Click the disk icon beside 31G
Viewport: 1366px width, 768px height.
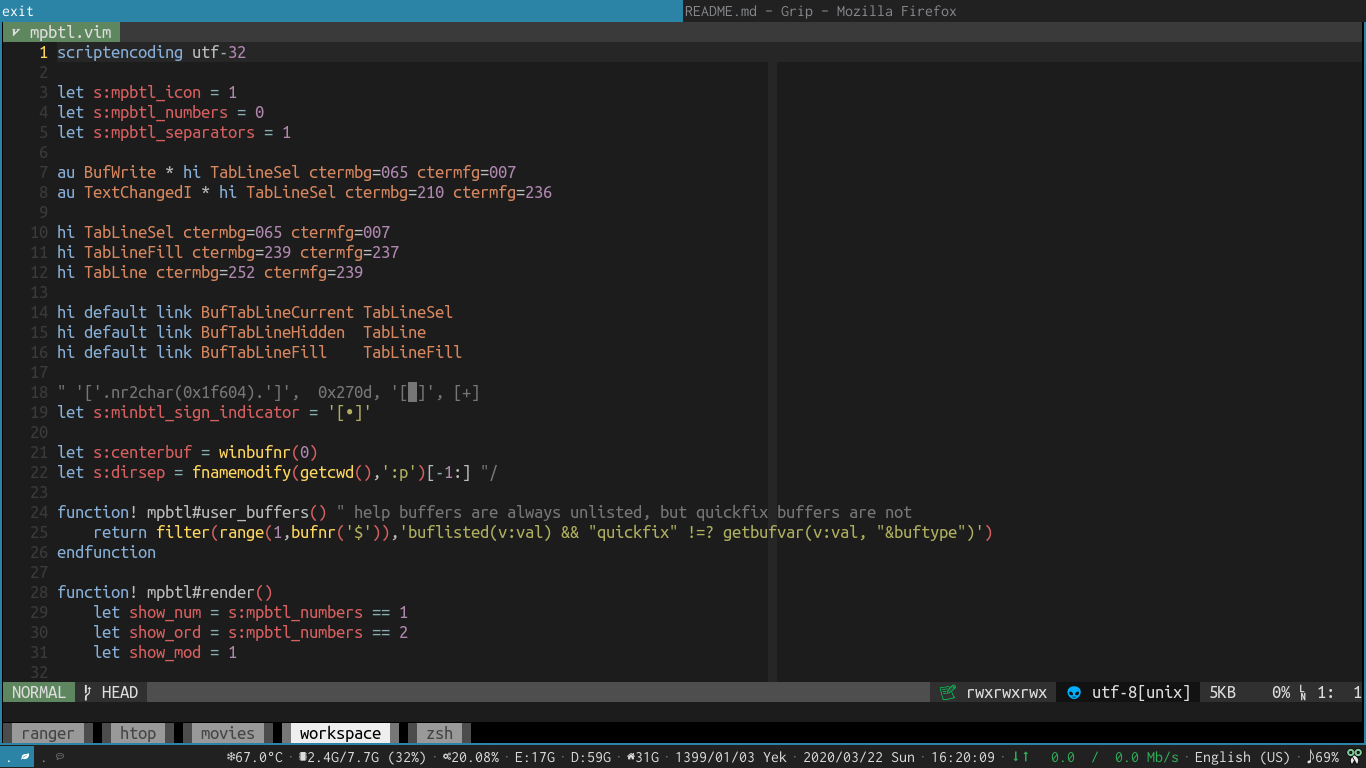click(x=631, y=757)
